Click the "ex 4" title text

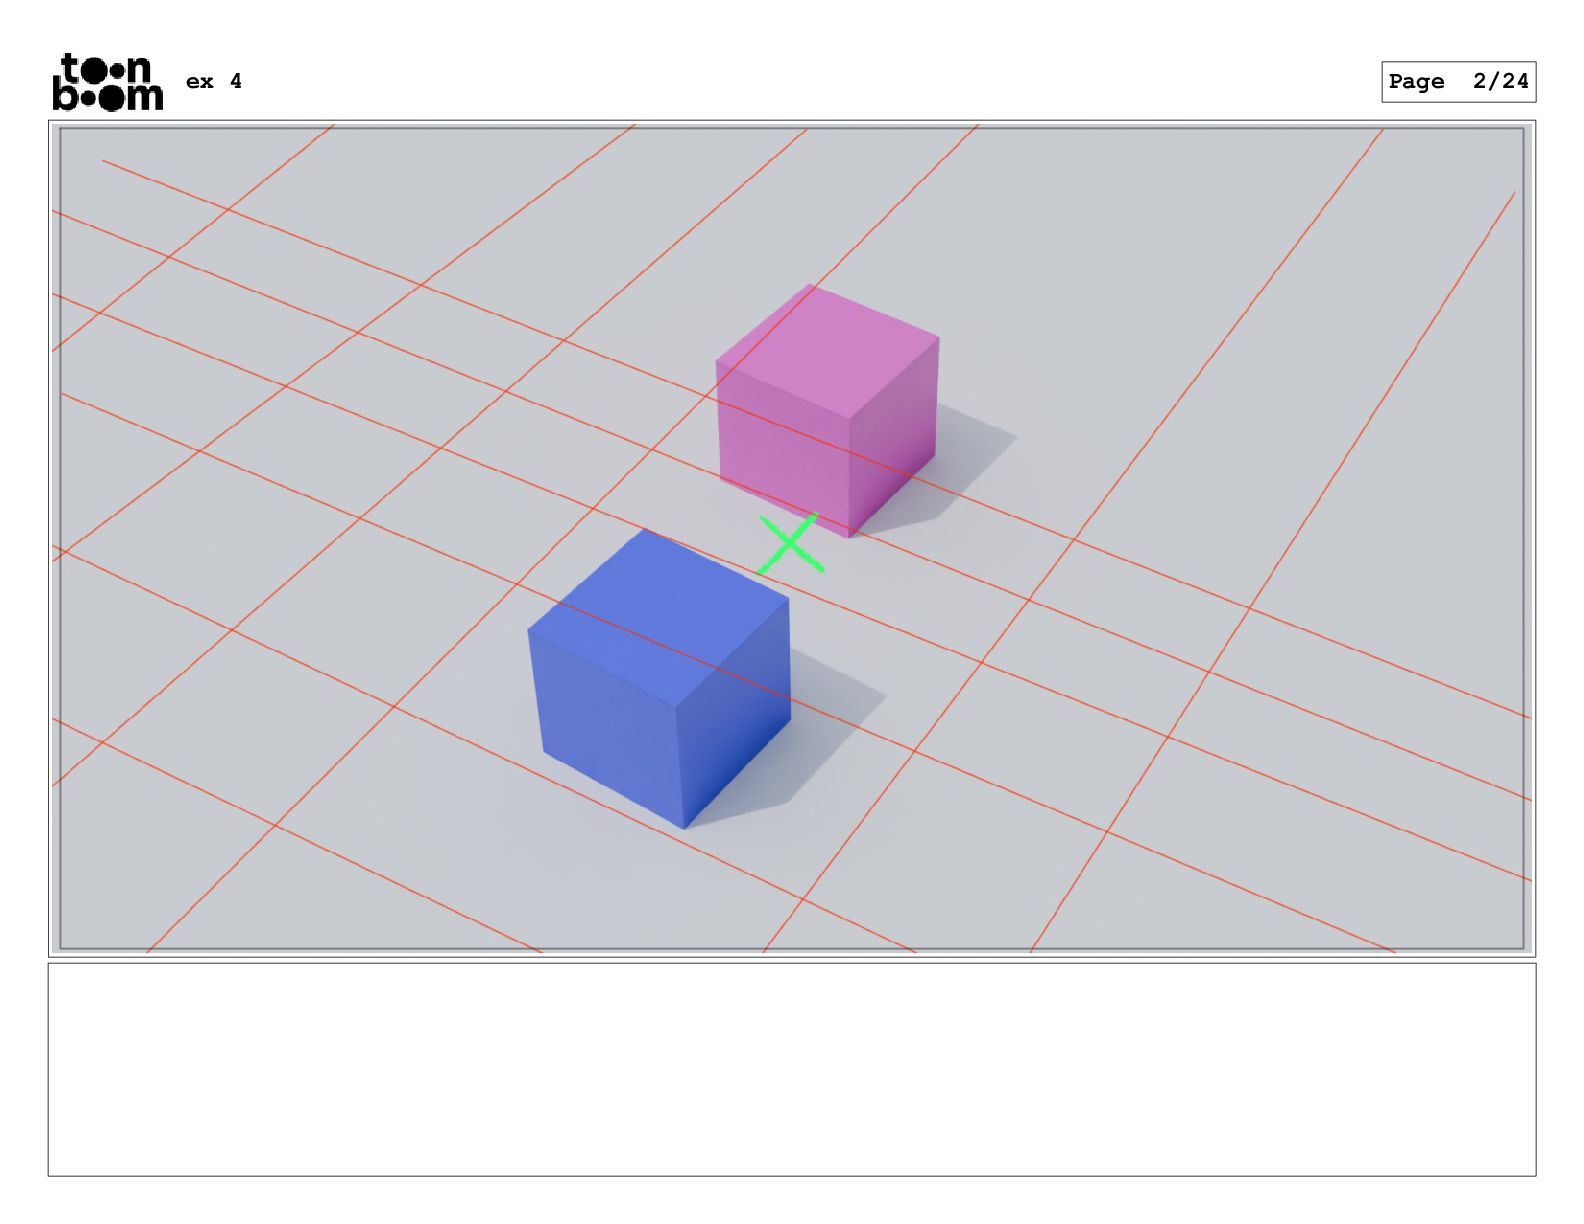(214, 81)
